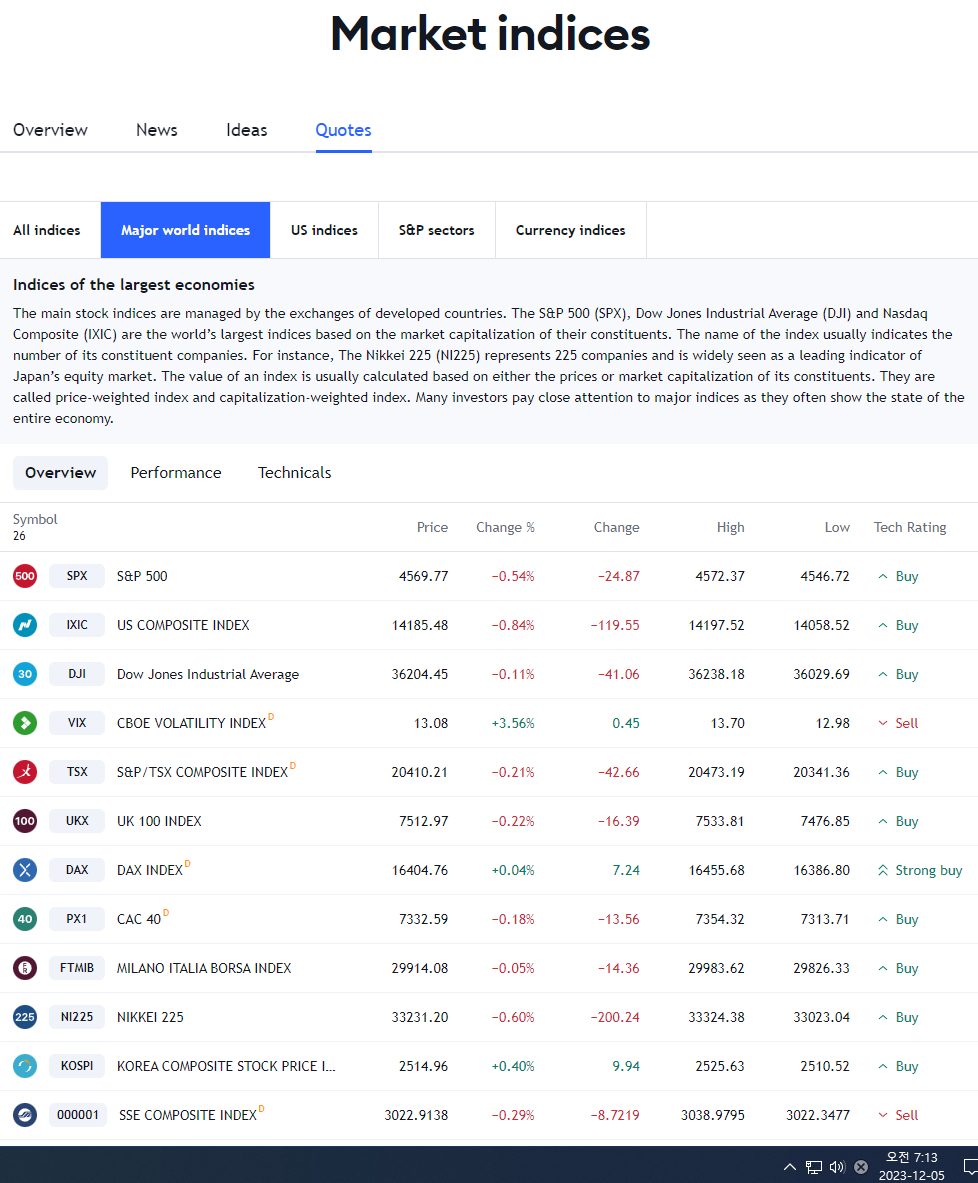Click the DAX blue X logo icon
This screenshot has height=1183, width=978.
(25, 870)
